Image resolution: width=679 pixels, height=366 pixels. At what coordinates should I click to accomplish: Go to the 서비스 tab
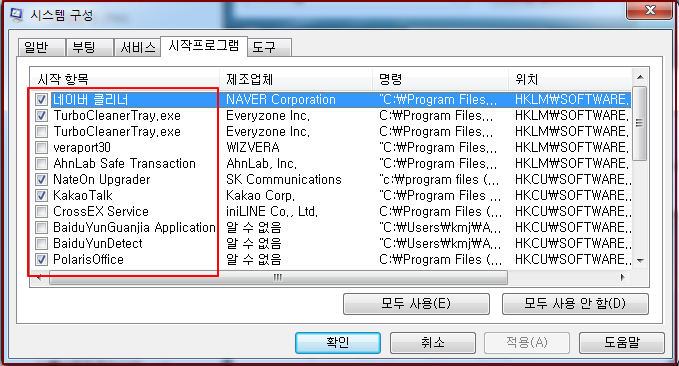point(137,47)
